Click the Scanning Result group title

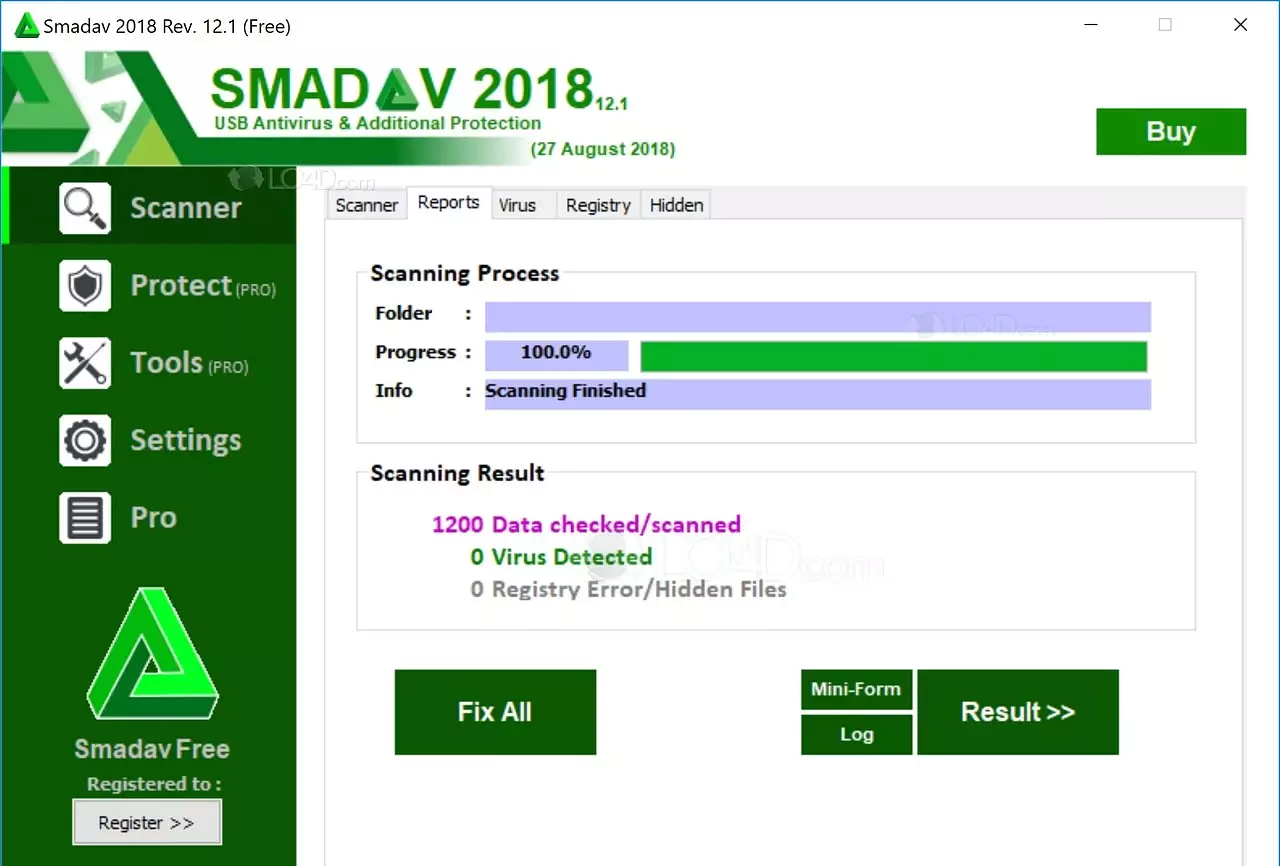click(457, 473)
